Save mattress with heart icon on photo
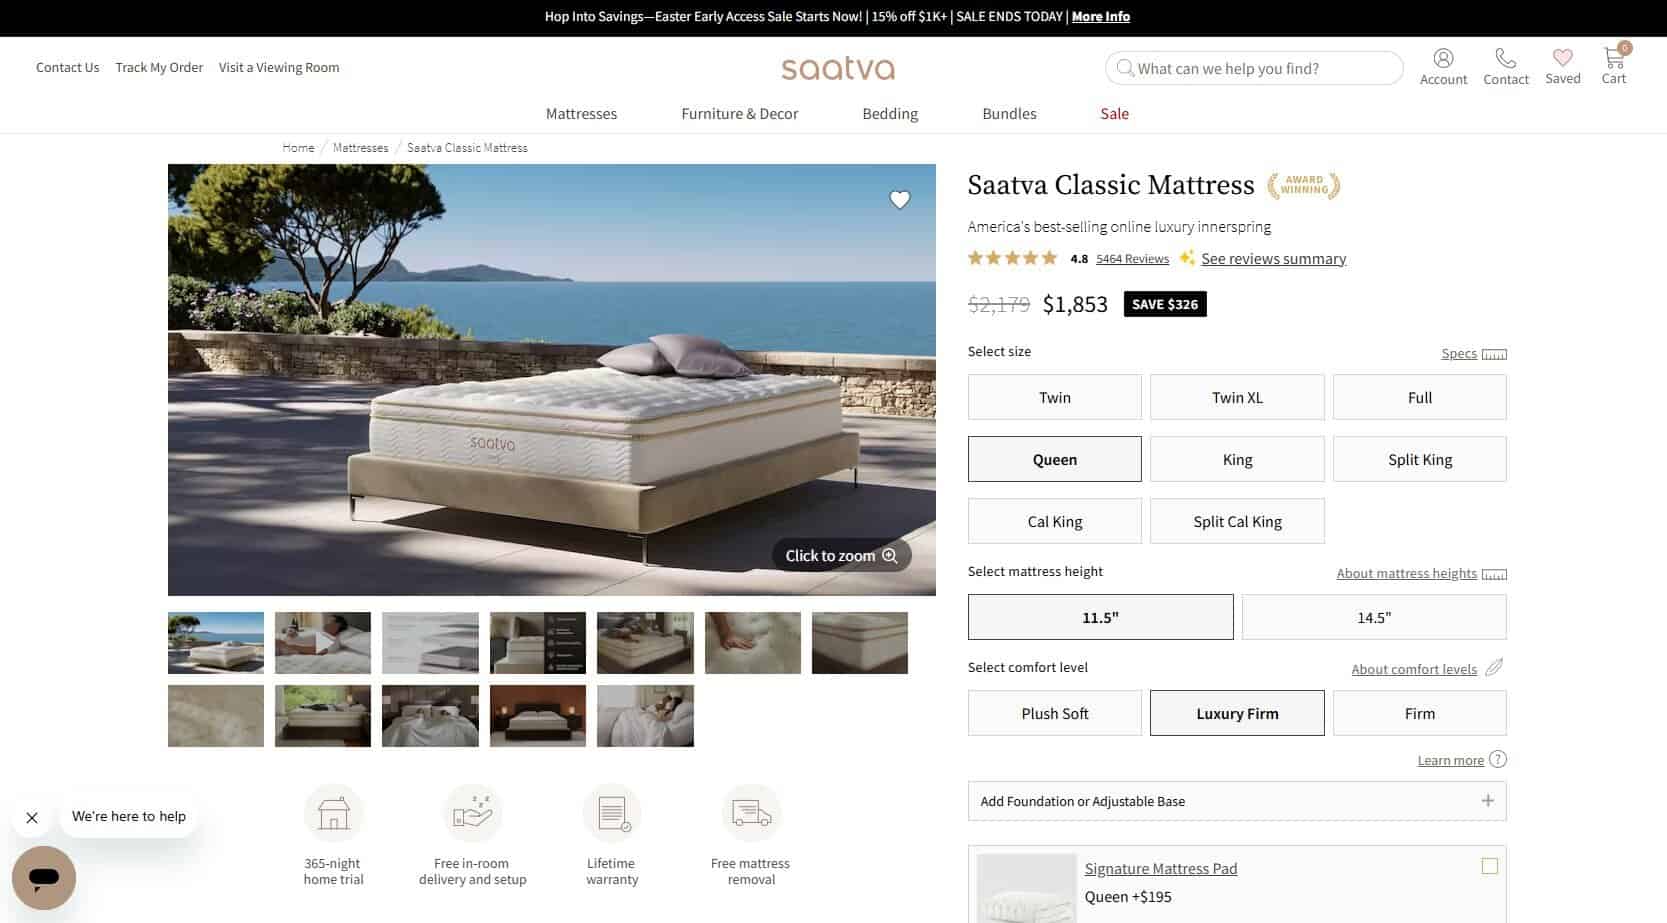1667x923 pixels. tap(900, 200)
